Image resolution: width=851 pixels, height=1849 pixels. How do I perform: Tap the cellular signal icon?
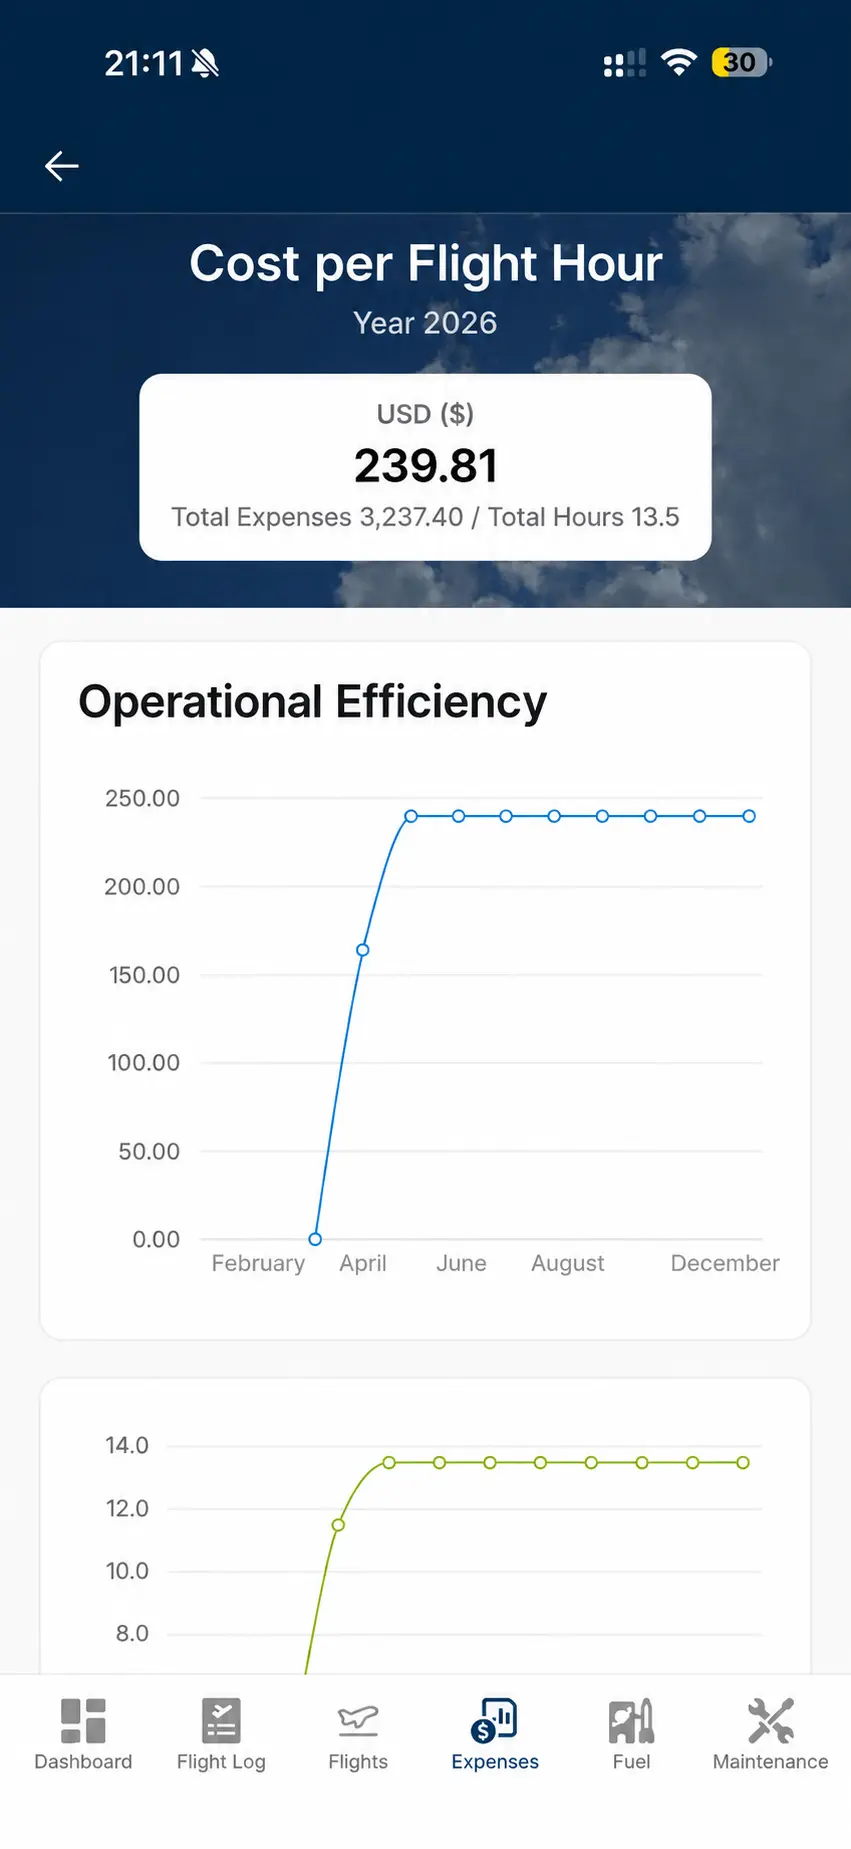tap(625, 63)
